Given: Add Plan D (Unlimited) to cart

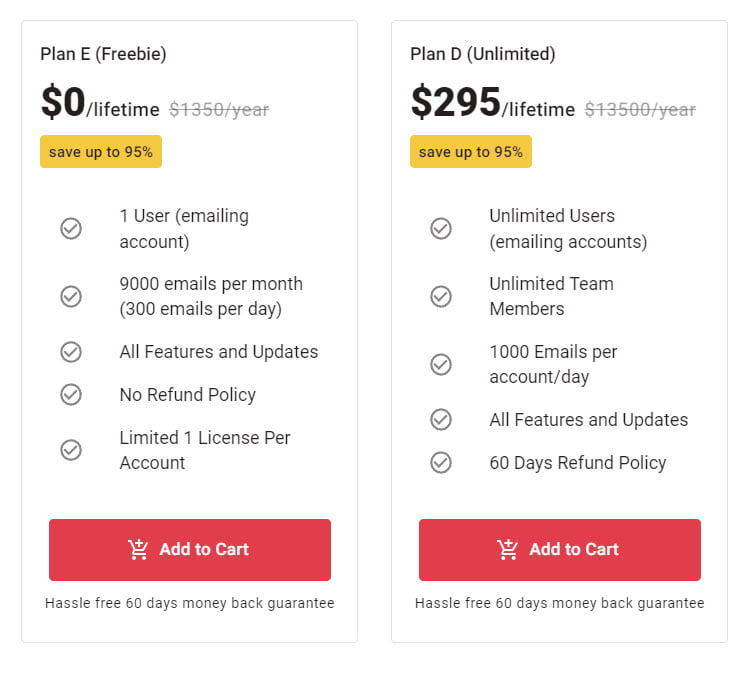Looking at the screenshot, I should [560, 549].
